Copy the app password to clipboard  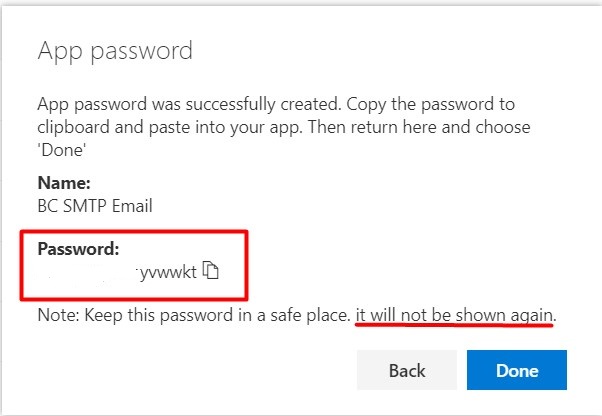[x=210, y=269]
